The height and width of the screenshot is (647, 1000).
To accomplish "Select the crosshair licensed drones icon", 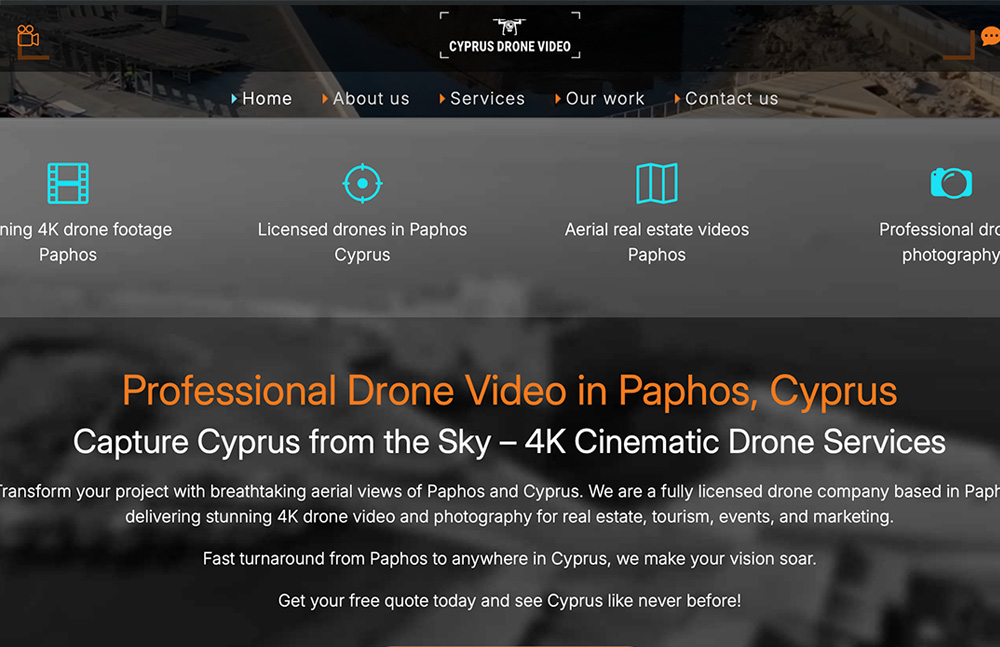I will [362, 182].
